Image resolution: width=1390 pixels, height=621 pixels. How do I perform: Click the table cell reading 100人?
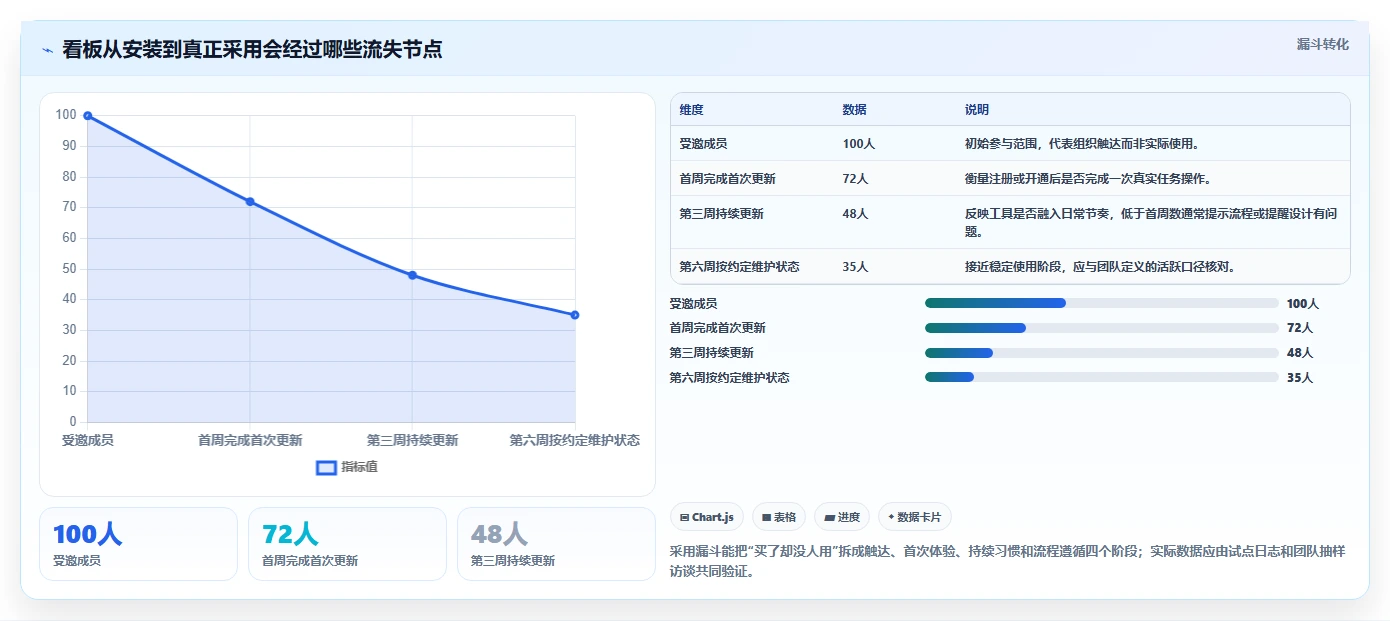[858, 144]
